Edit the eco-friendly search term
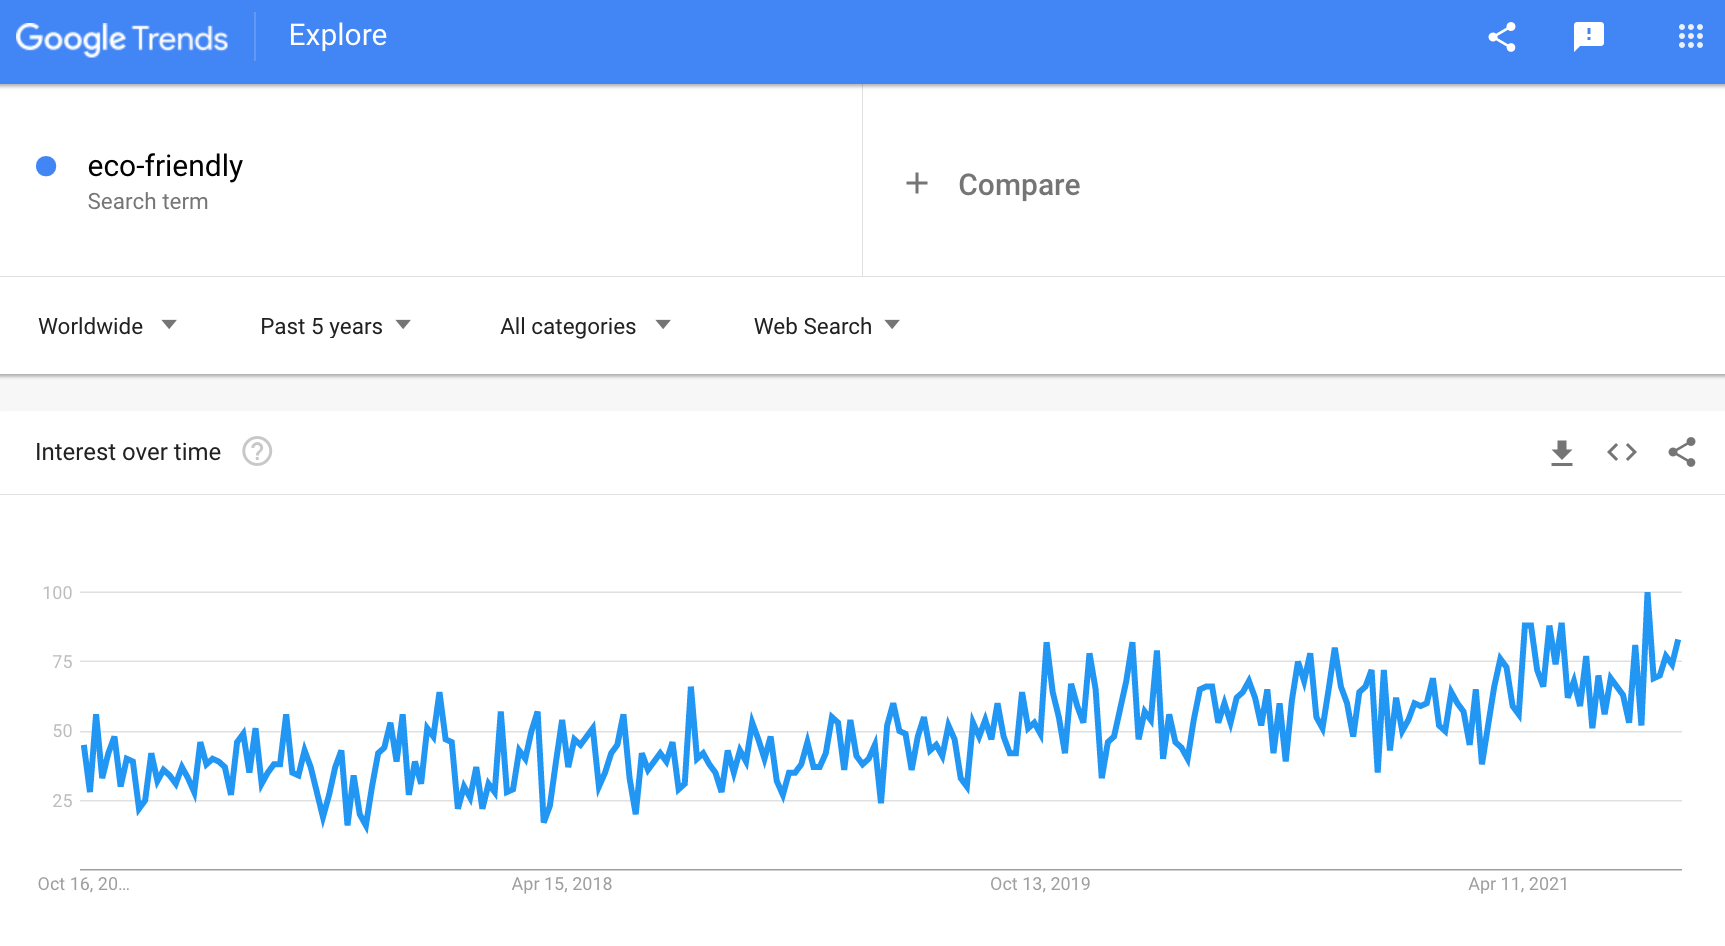The width and height of the screenshot is (1725, 946). pyautogui.click(x=165, y=166)
